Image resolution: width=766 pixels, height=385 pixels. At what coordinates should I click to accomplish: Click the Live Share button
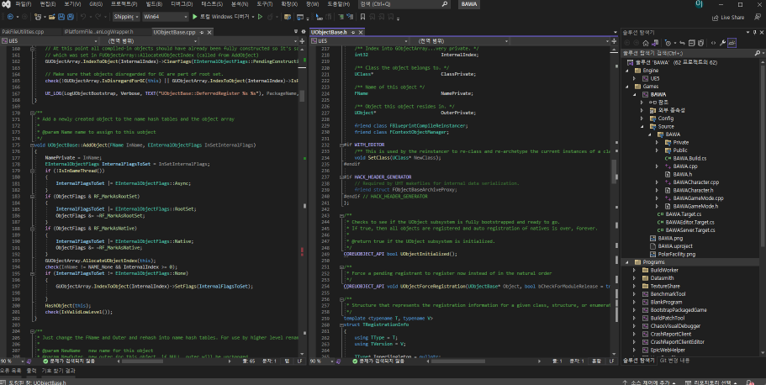click(x=727, y=17)
